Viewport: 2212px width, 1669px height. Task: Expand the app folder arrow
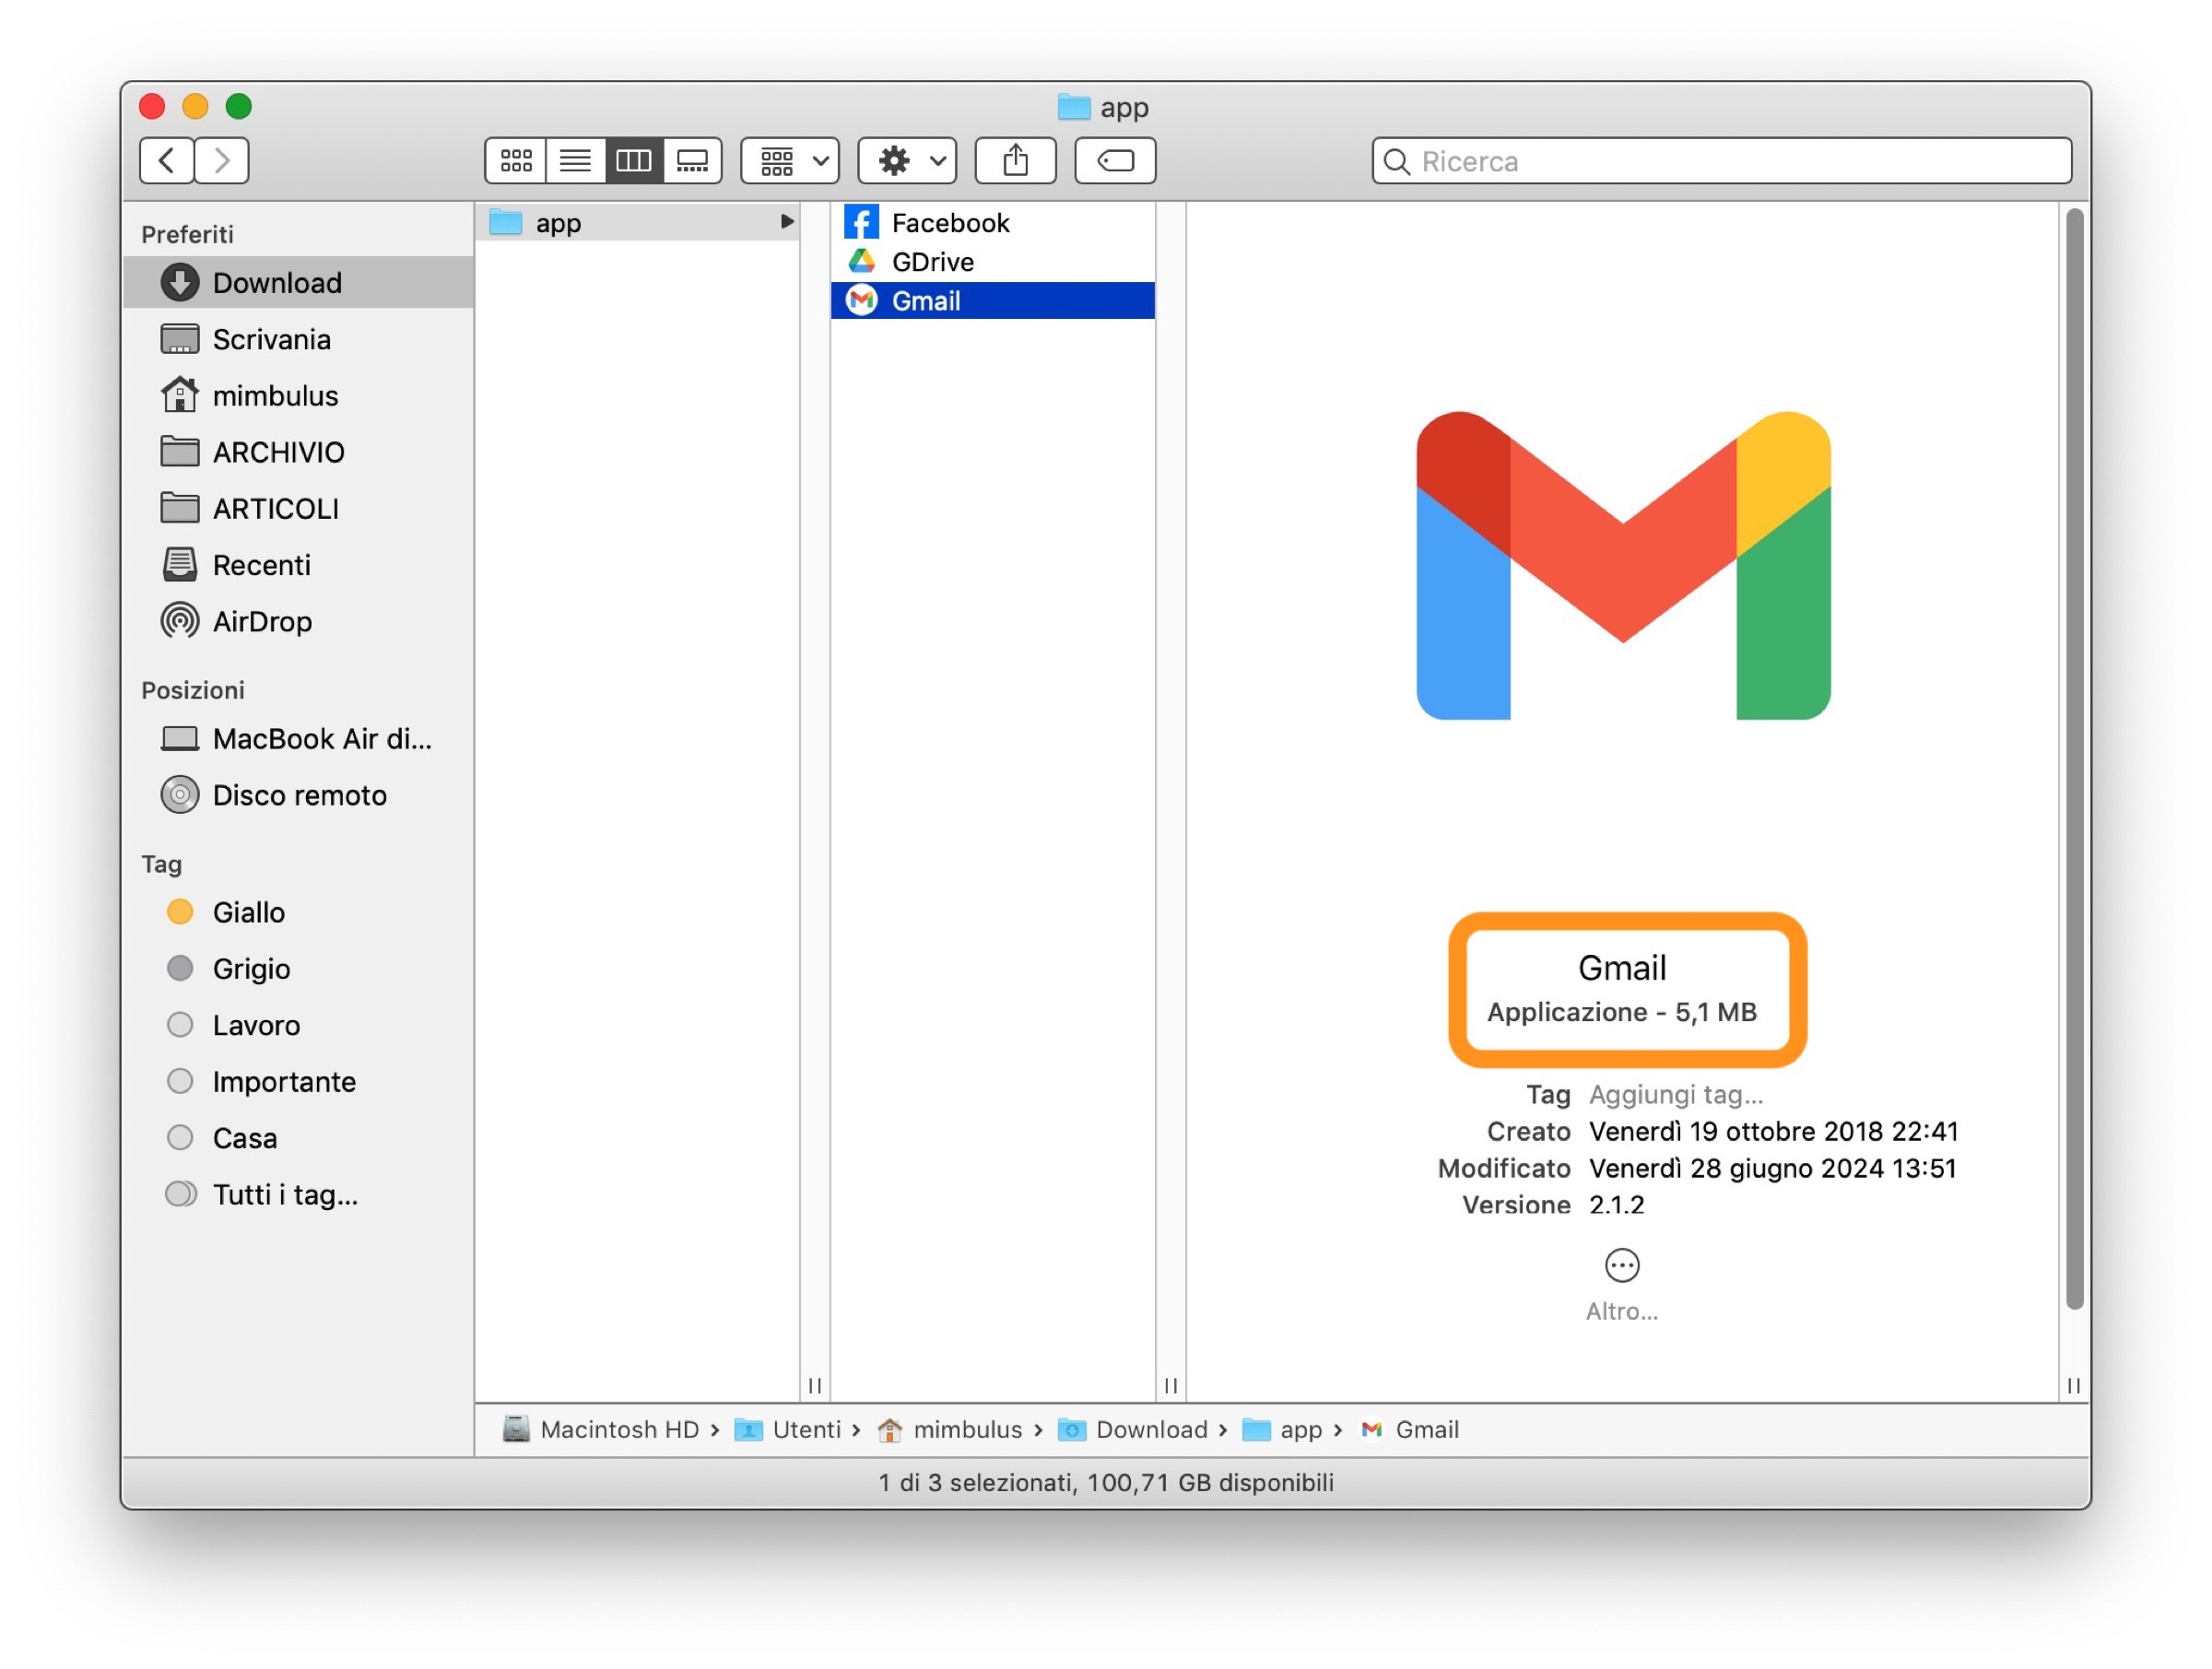pos(787,222)
